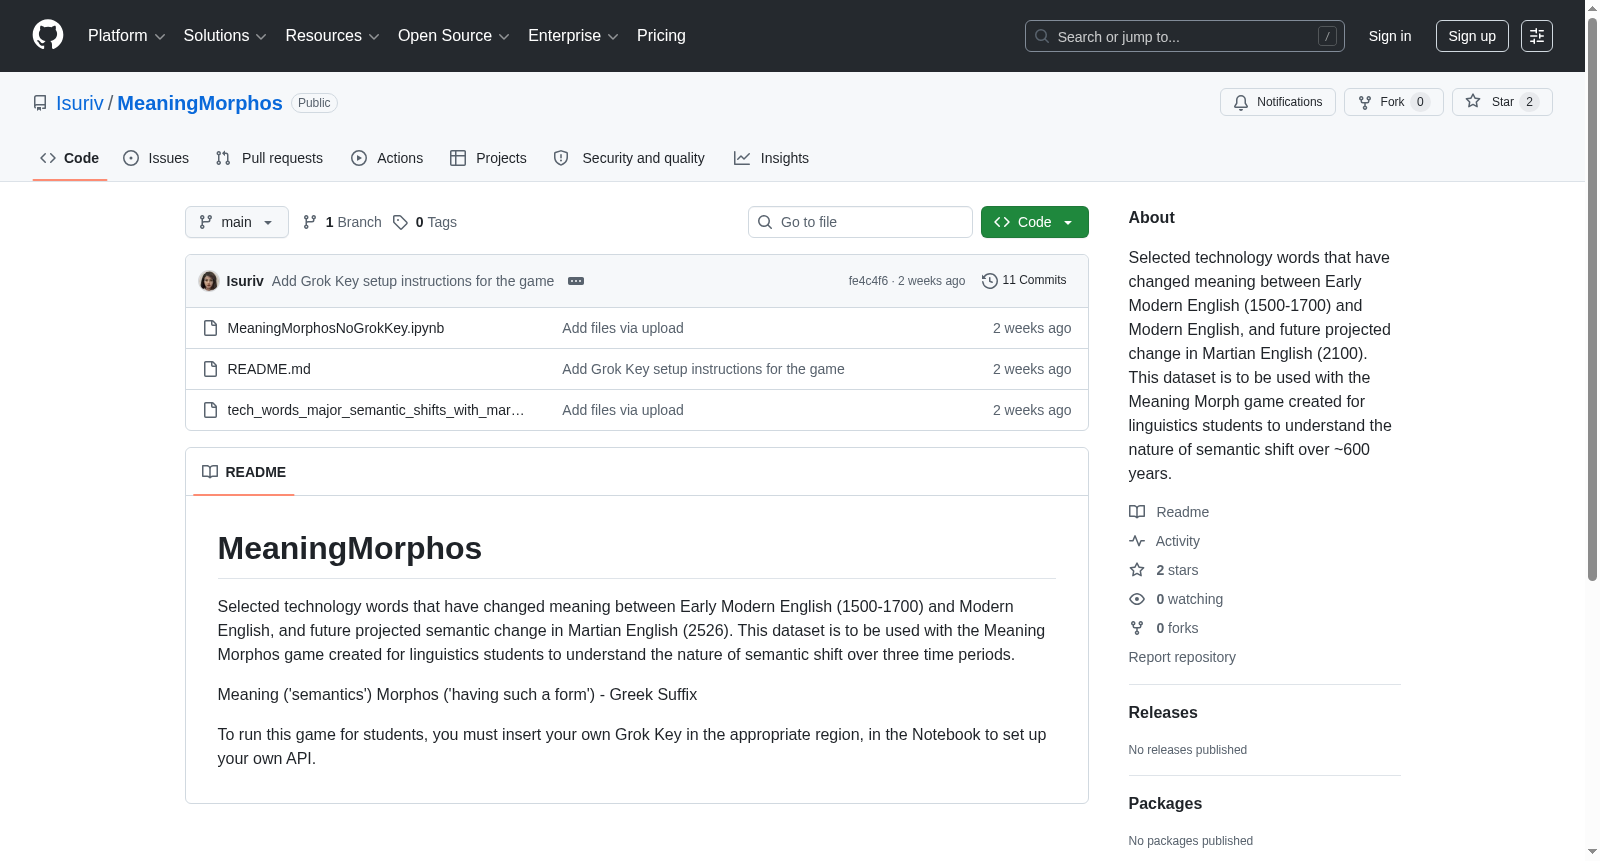Click the Notifications button
Screen dimensions: 1600x861
(x=1278, y=102)
